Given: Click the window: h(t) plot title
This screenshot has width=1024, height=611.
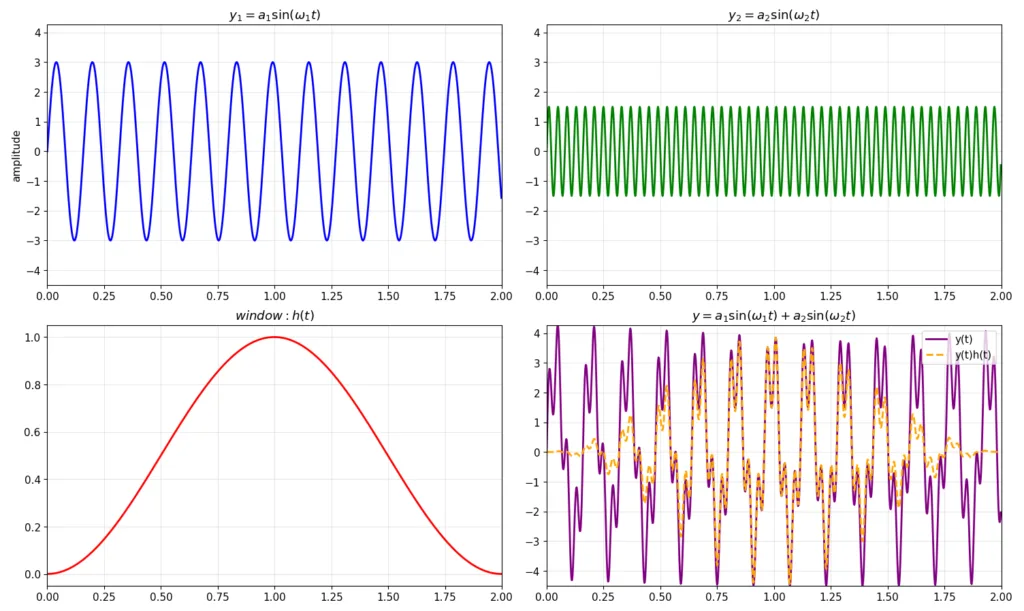Looking at the screenshot, I should 274,316.
